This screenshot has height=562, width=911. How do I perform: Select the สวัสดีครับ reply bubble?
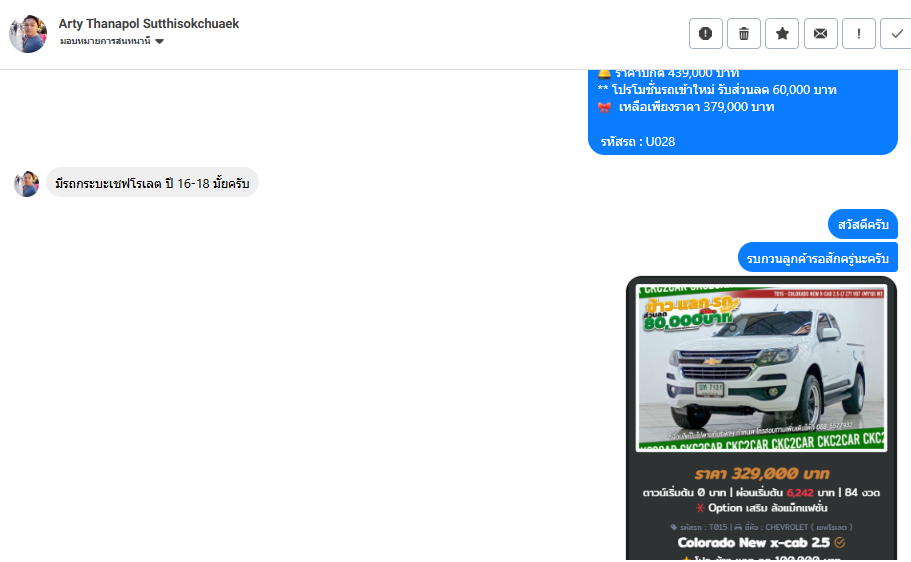(863, 224)
